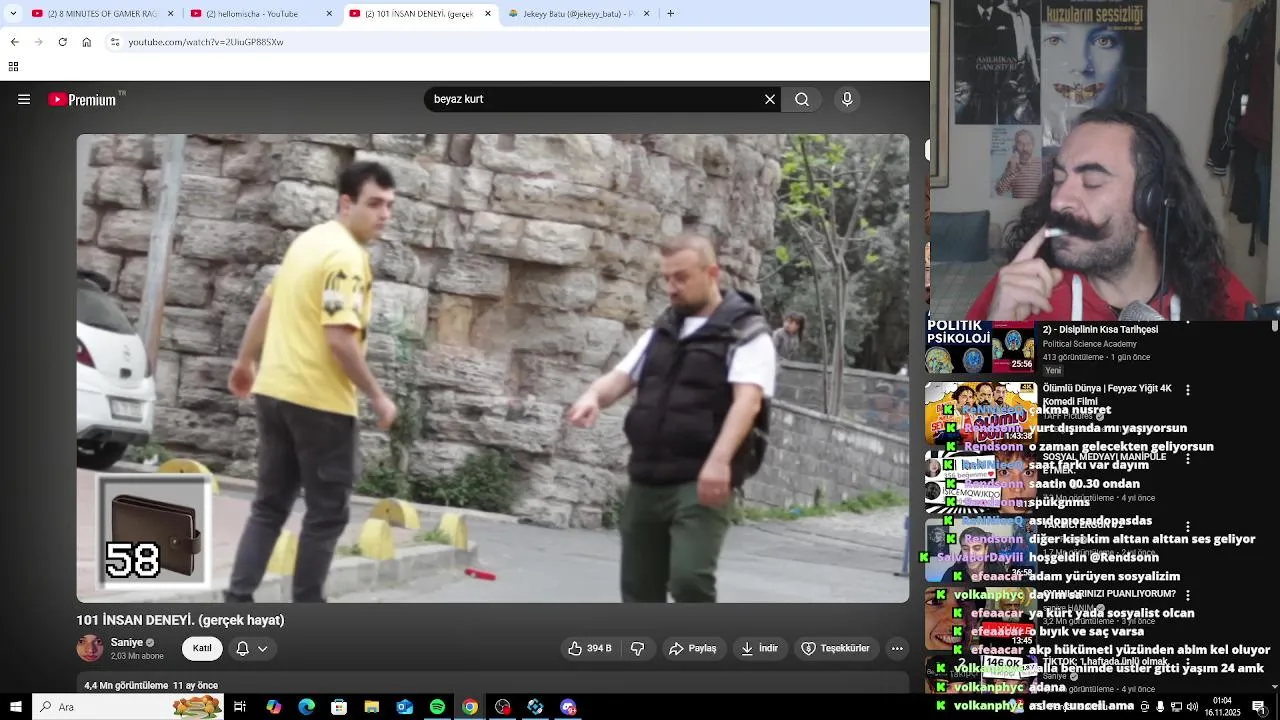The width and height of the screenshot is (1280, 720).
Task: Open the Windows Start menu
Action: pyautogui.click(x=16, y=707)
